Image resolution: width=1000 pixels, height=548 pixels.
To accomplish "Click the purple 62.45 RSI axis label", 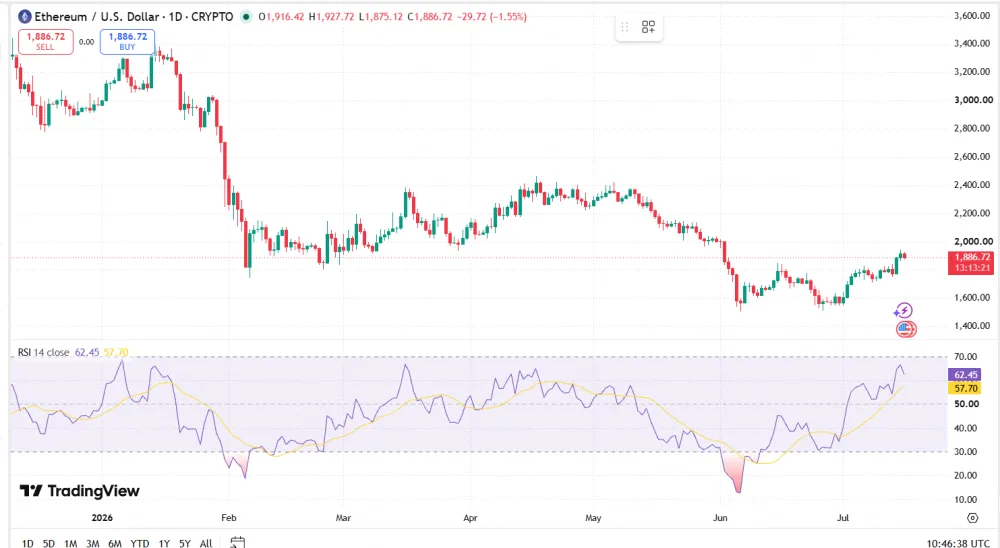I will tap(966, 375).
